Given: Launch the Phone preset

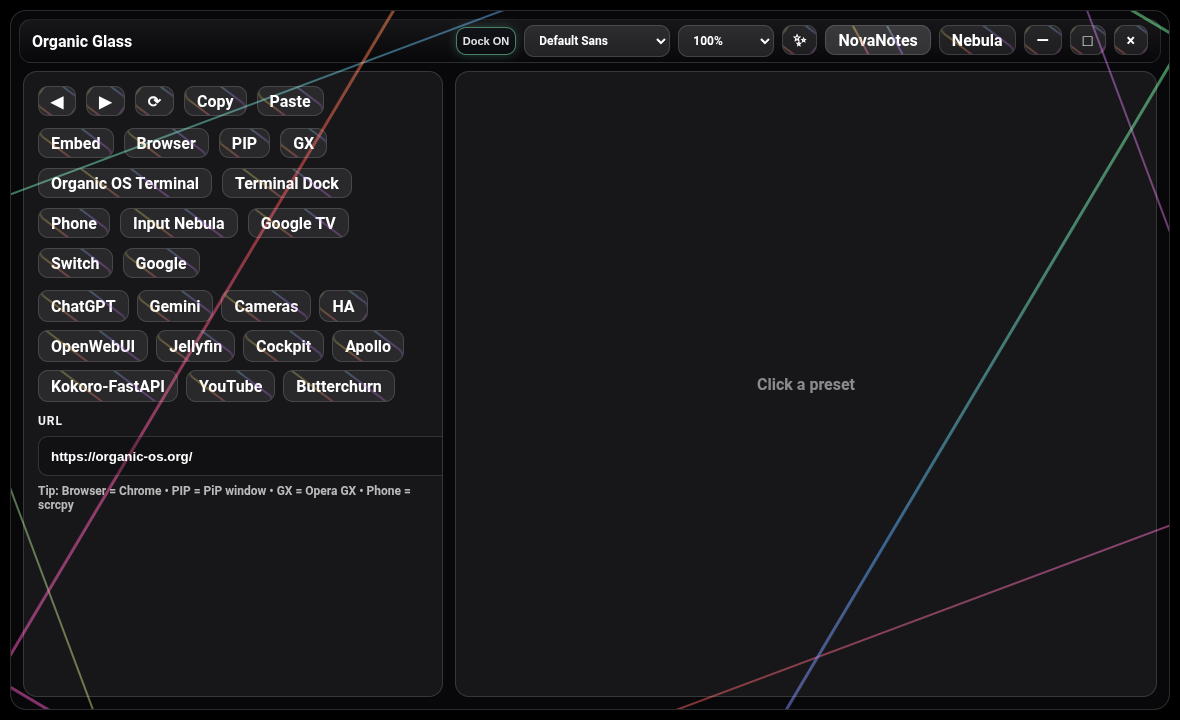Looking at the screenshot, I should (x=74, y=223).
